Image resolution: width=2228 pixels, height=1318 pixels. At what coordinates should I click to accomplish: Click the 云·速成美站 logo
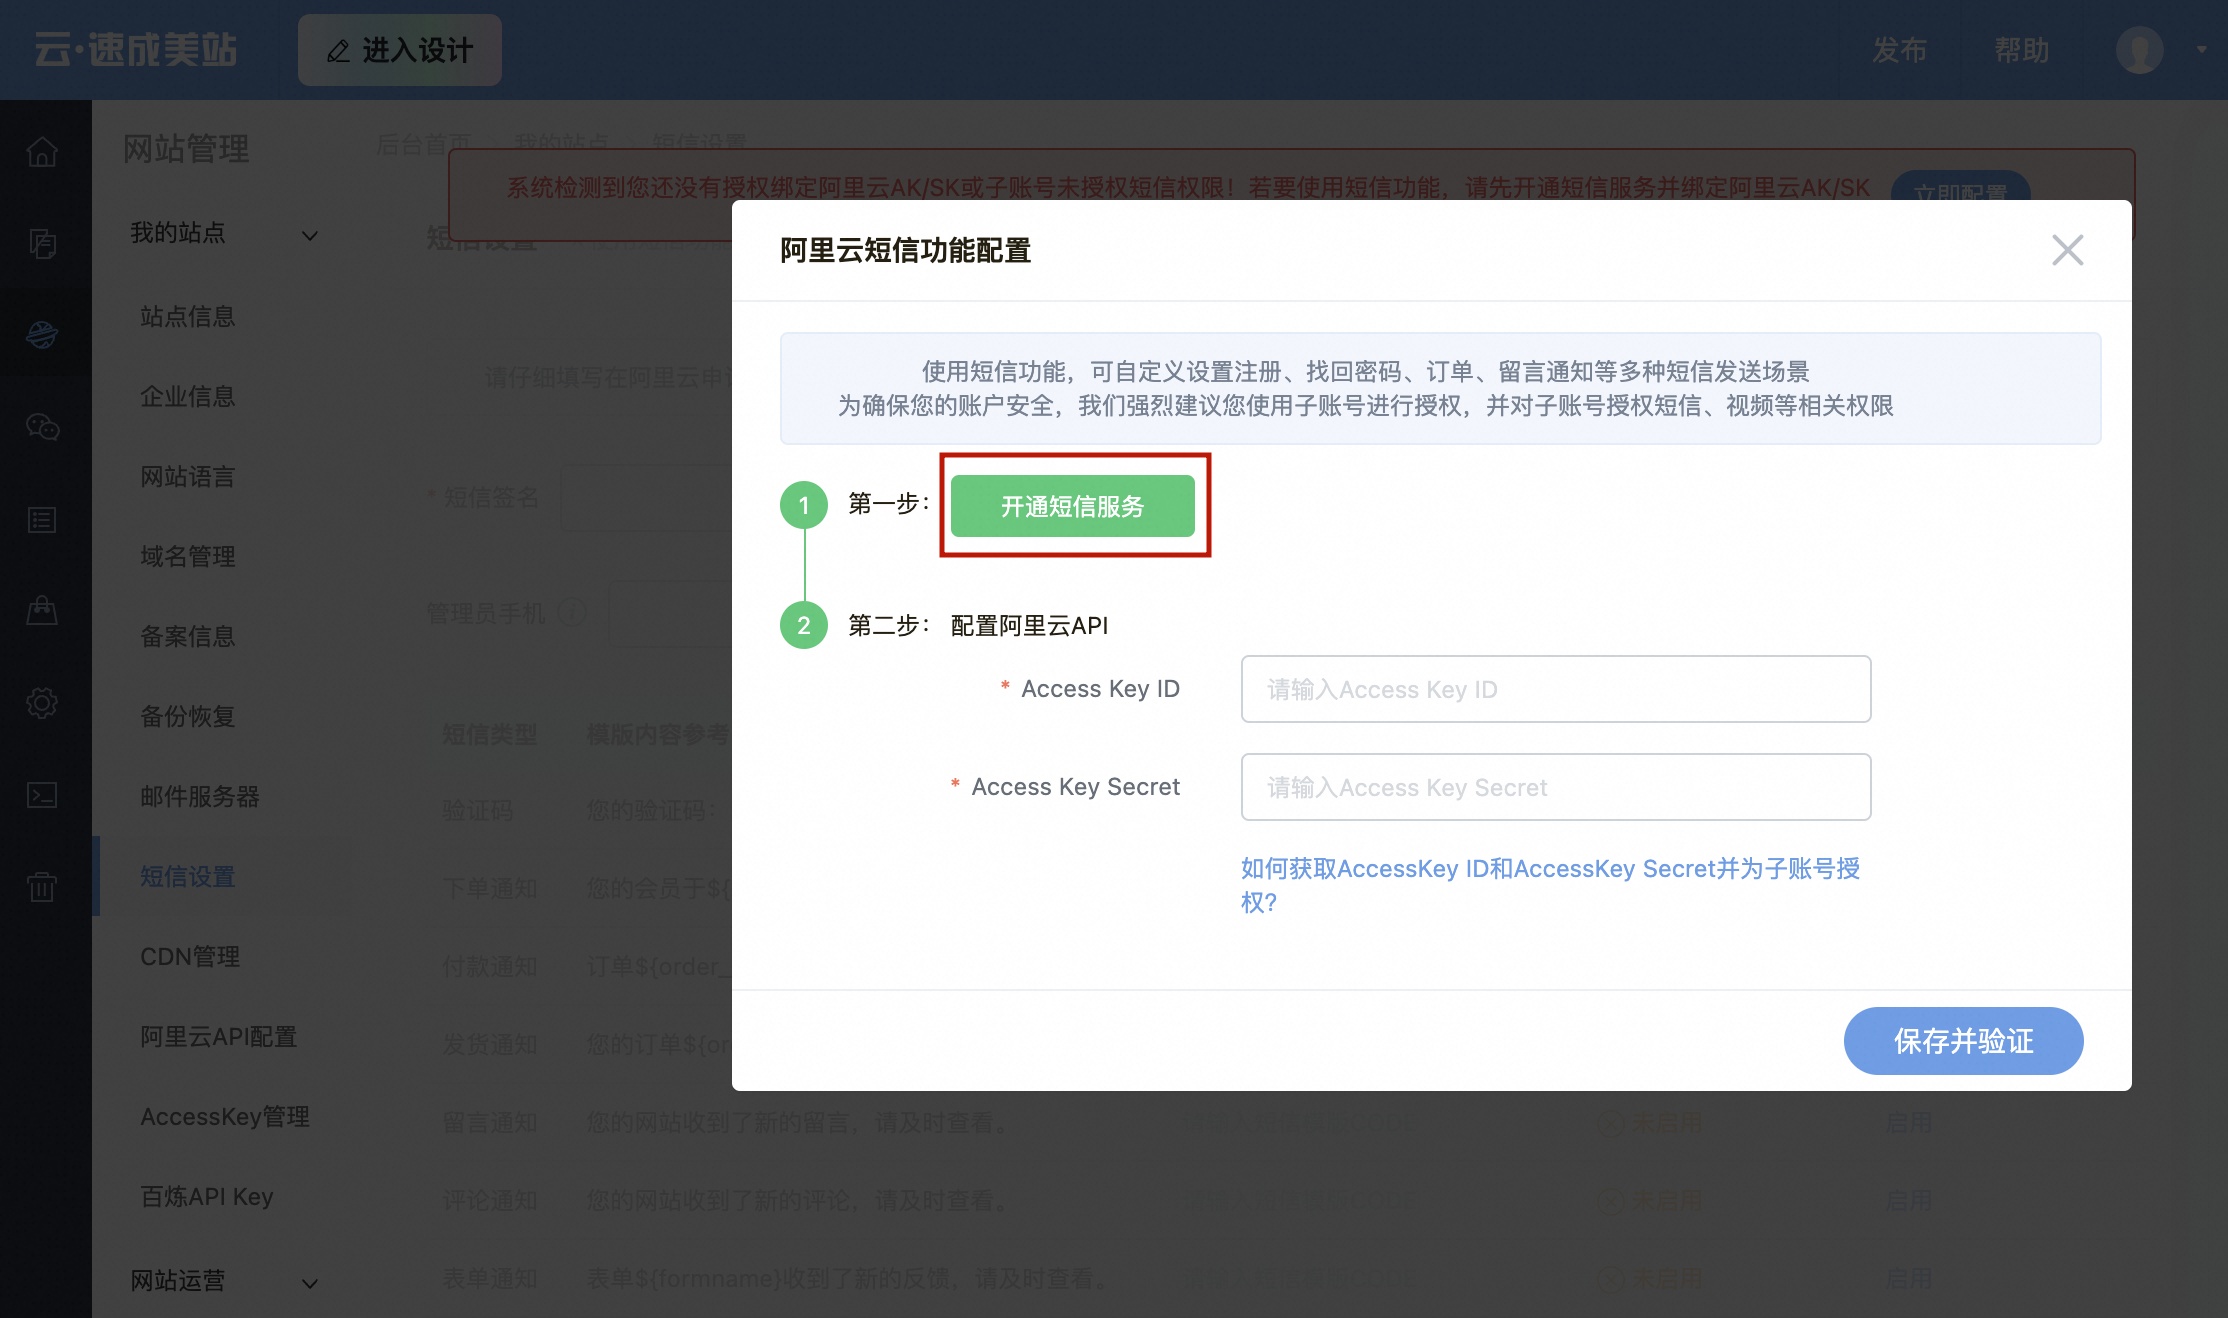click(x=135, y=50)
